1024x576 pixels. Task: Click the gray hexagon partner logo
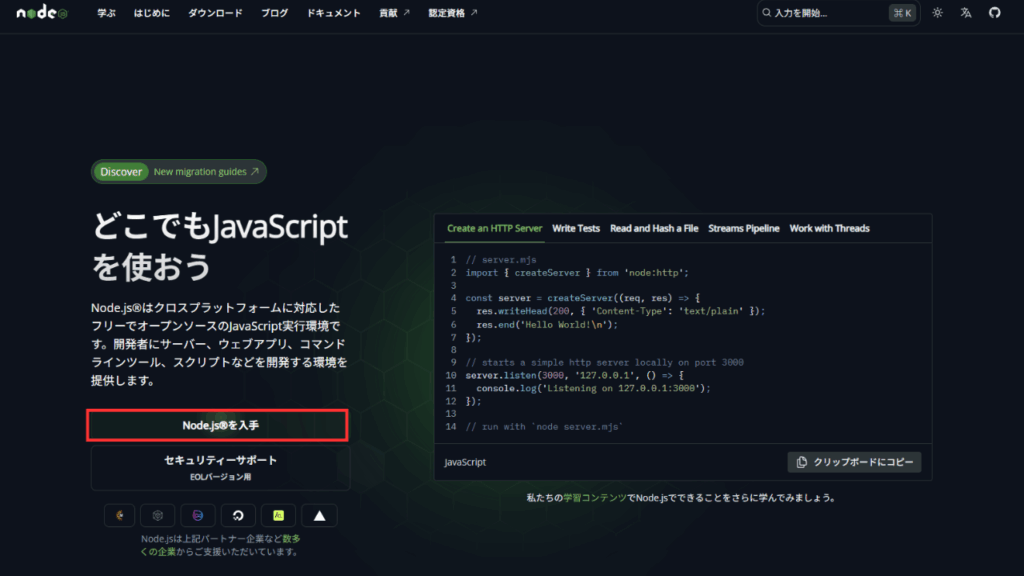[159, 515]
